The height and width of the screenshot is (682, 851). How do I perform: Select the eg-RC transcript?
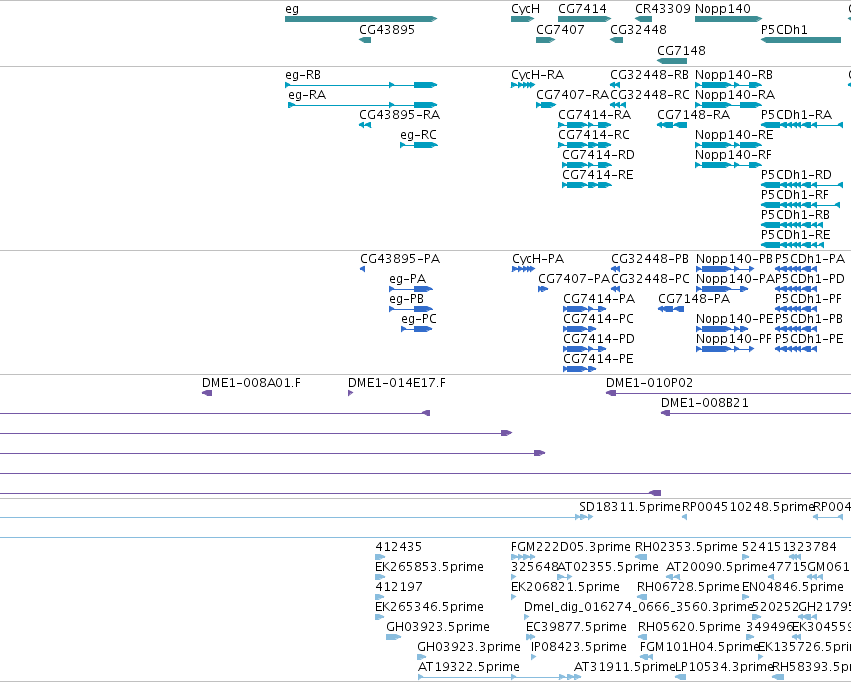tap(418, 145)
